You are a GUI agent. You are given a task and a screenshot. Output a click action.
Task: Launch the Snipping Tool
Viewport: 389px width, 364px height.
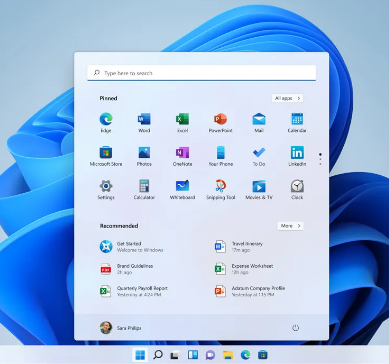point(220,189)
